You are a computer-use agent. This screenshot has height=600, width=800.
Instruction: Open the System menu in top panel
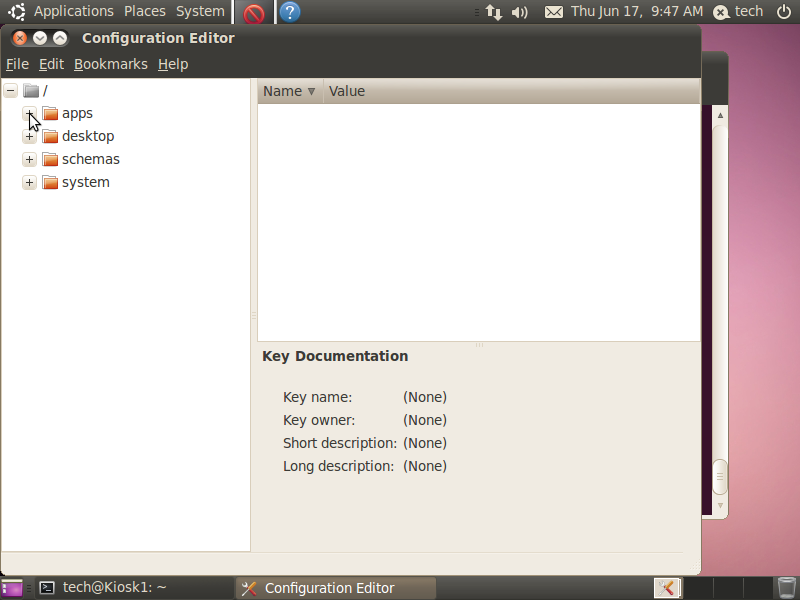point(200,11)
